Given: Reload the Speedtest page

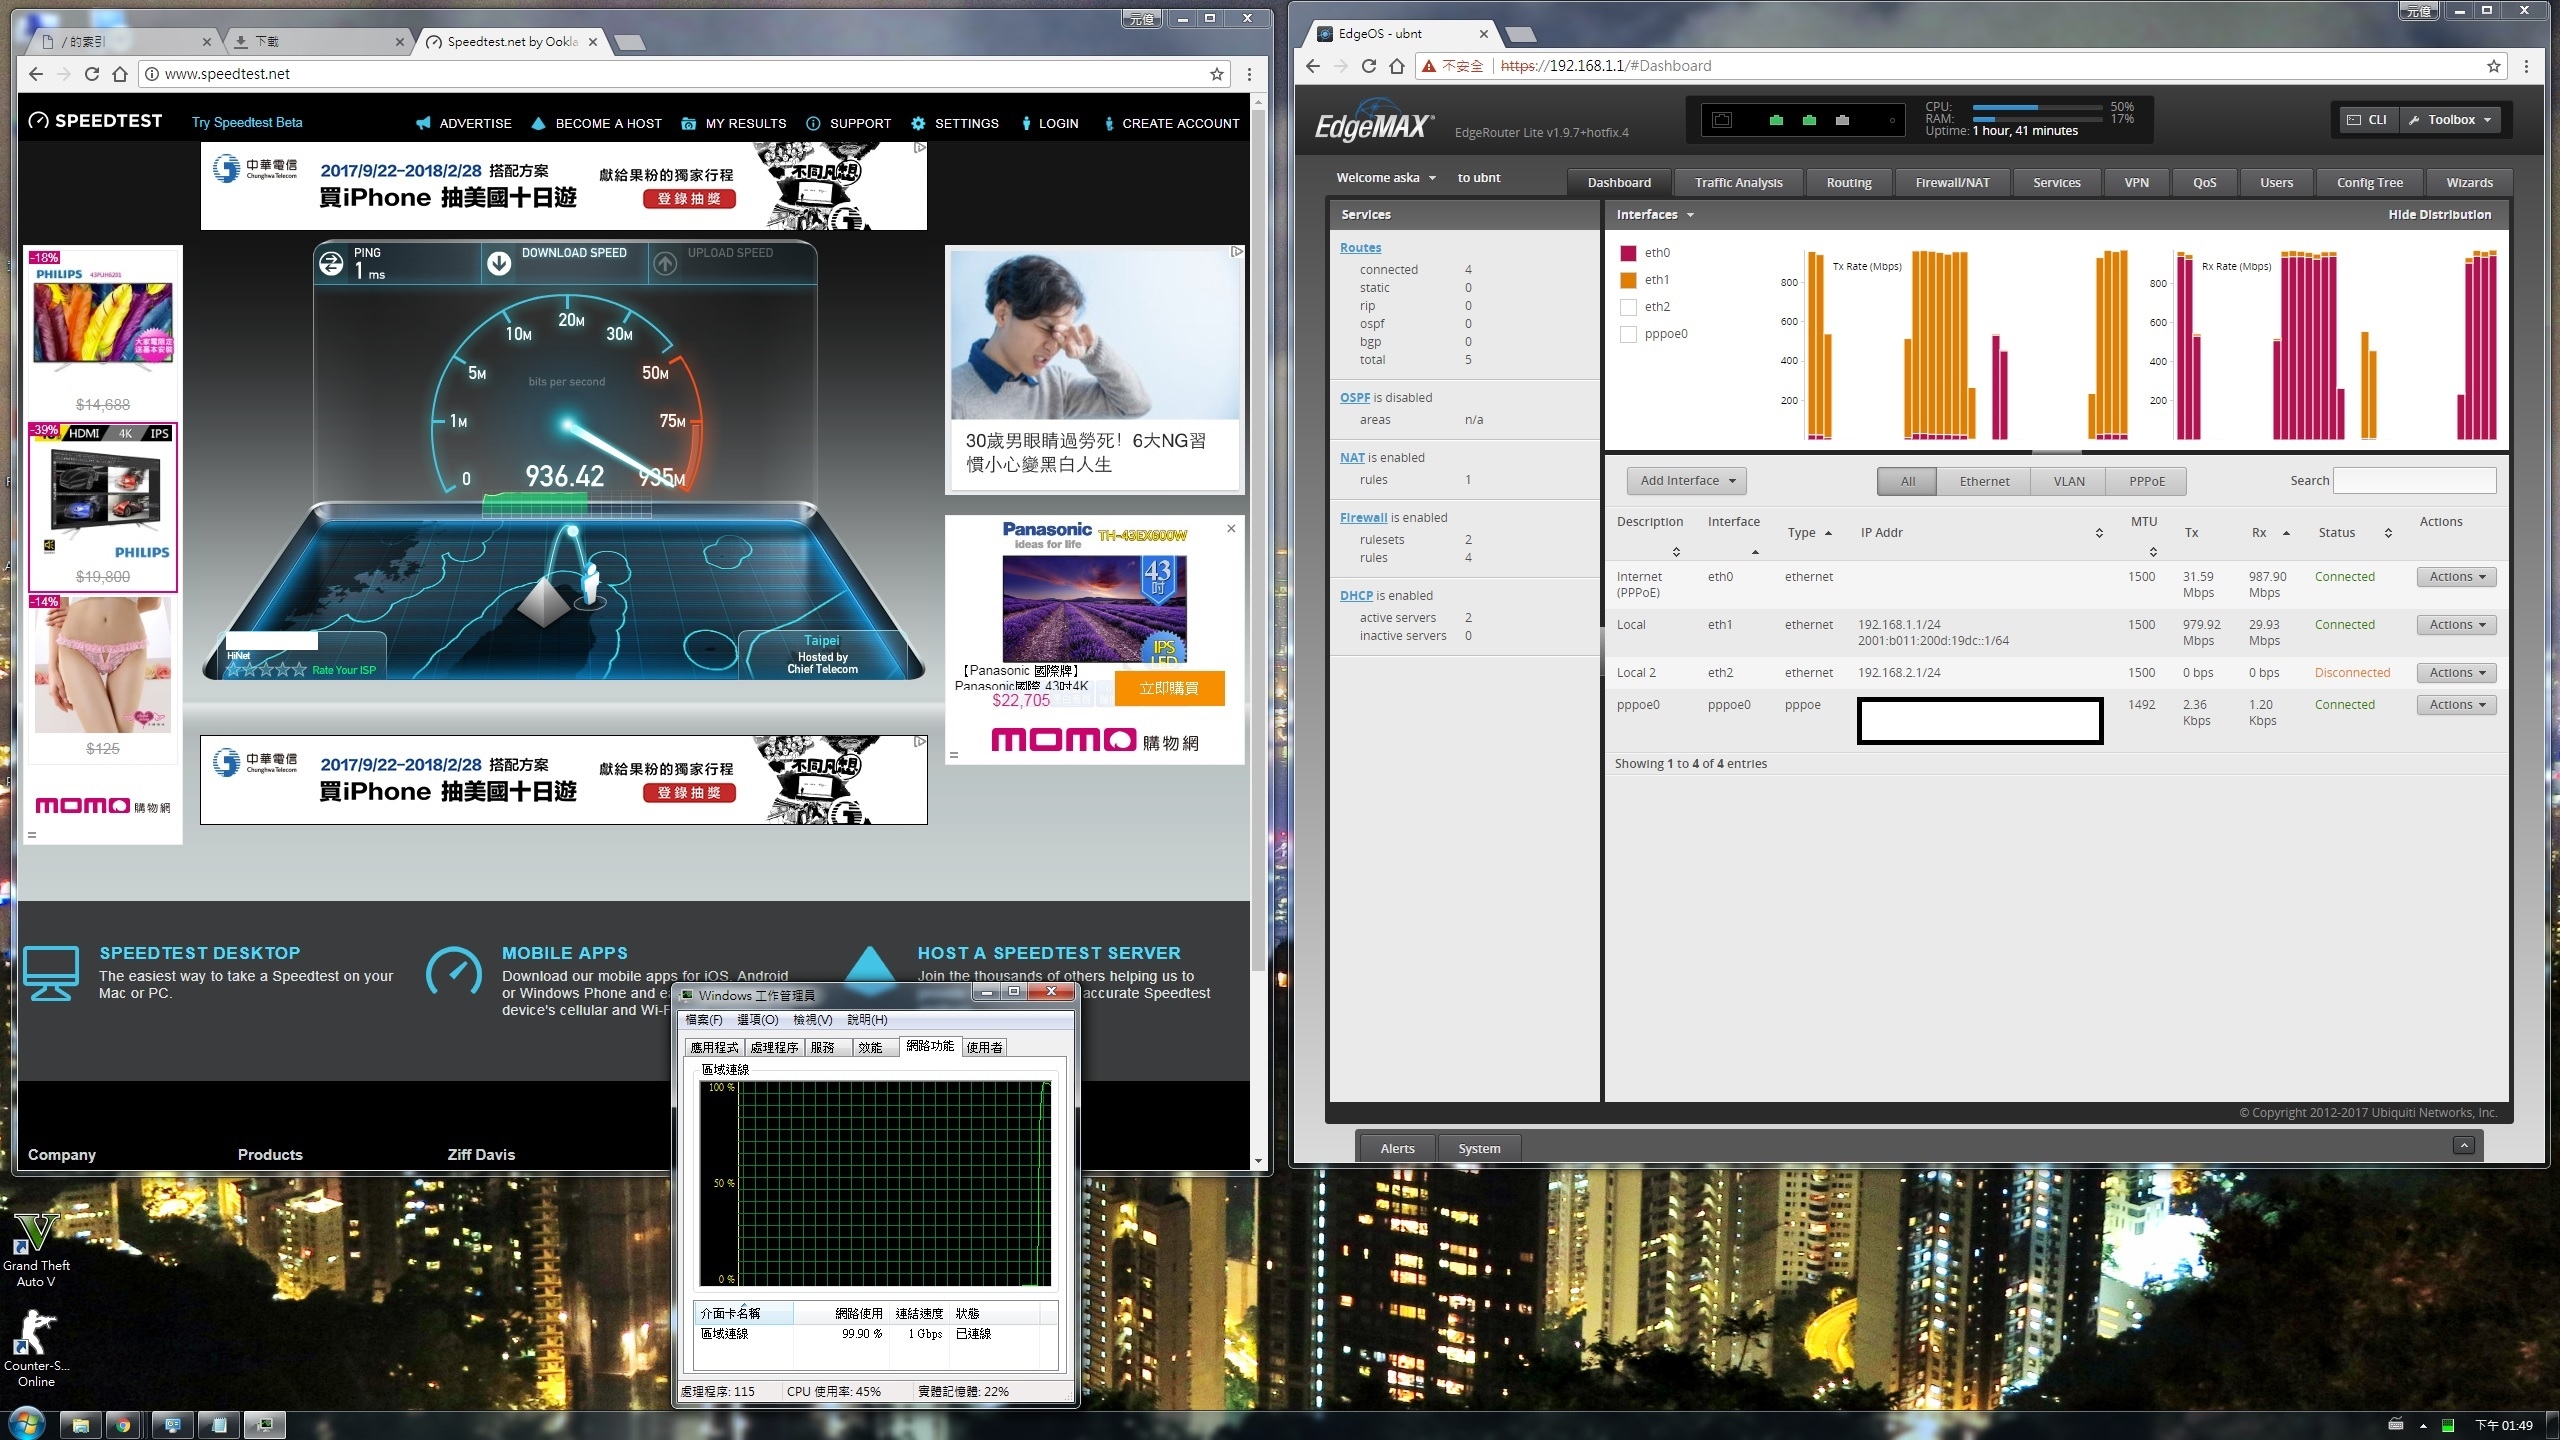Looking at the screenshot, I should coord(92,74).
